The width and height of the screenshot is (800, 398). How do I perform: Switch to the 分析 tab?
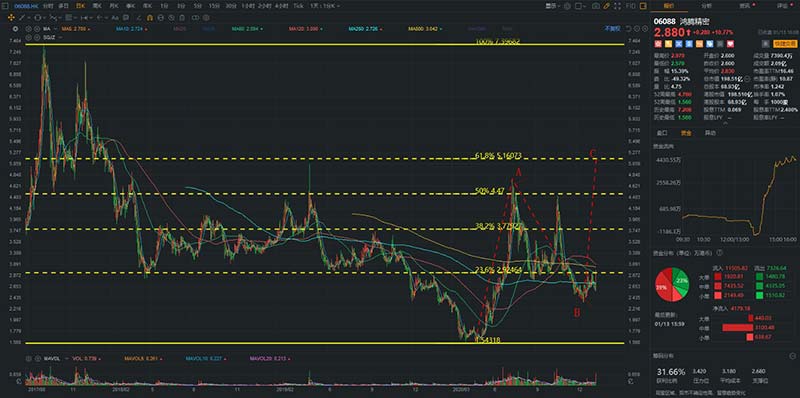point(707,6)
